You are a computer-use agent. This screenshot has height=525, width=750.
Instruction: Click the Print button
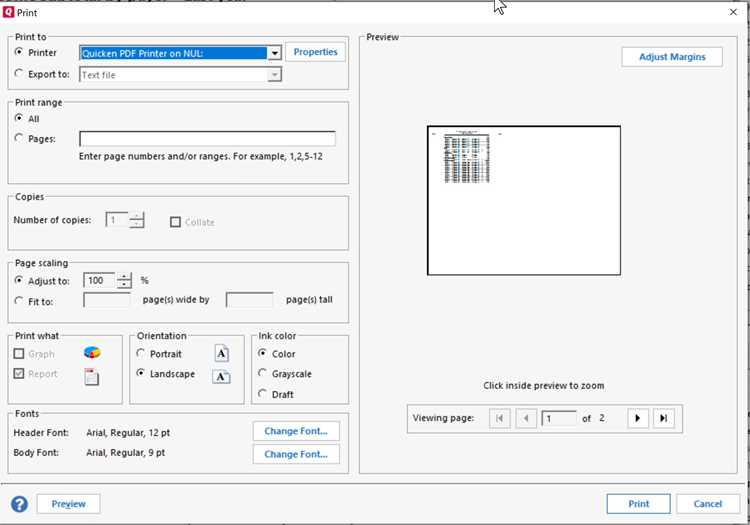point(639,504)
